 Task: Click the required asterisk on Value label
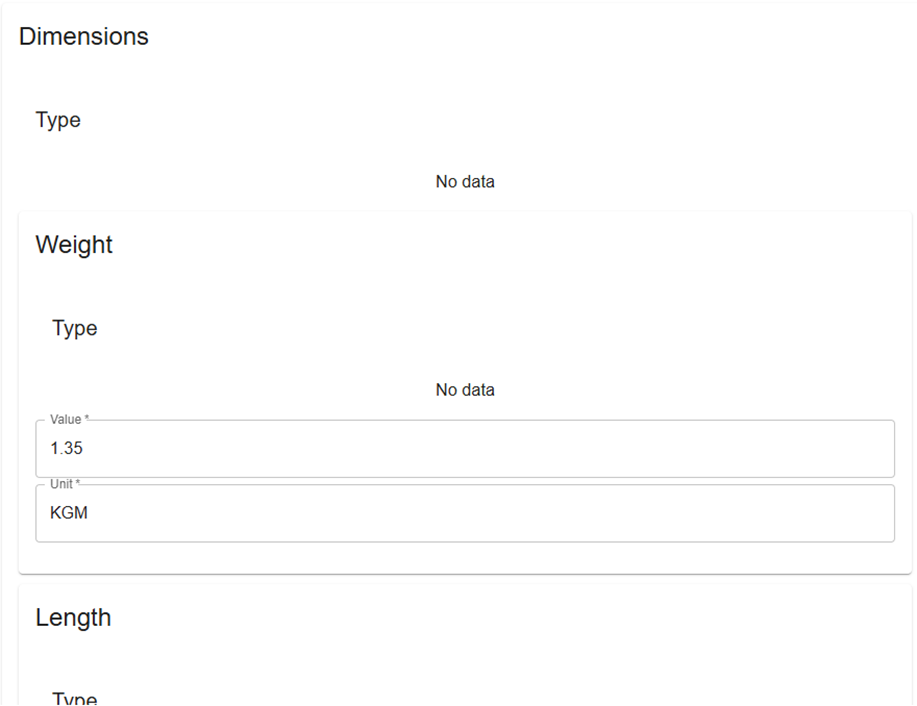87,420
